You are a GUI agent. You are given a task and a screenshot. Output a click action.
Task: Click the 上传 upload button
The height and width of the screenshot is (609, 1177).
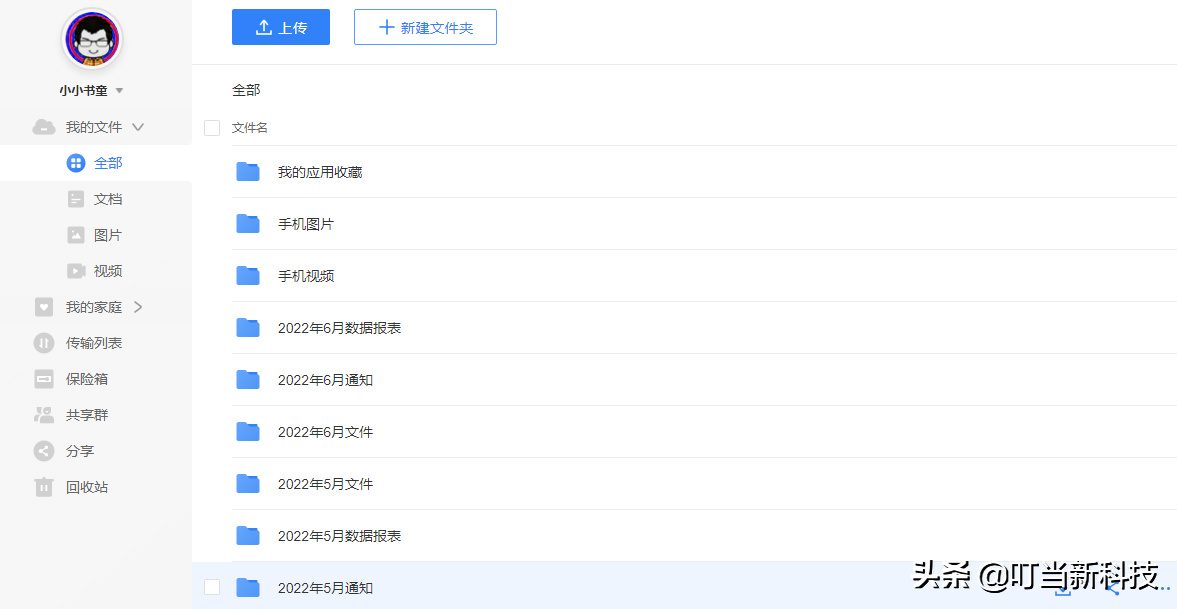click(281, 27)
